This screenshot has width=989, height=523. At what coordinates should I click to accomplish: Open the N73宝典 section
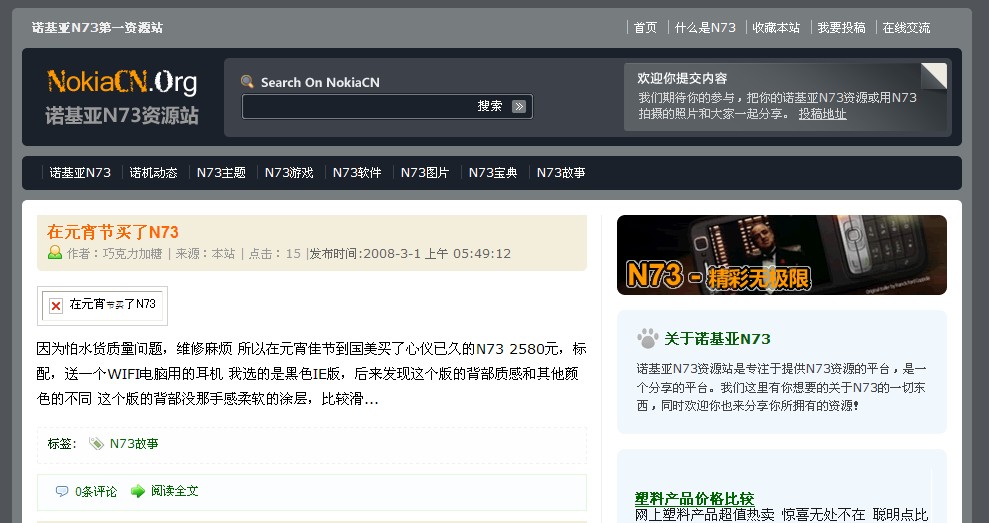493,173
